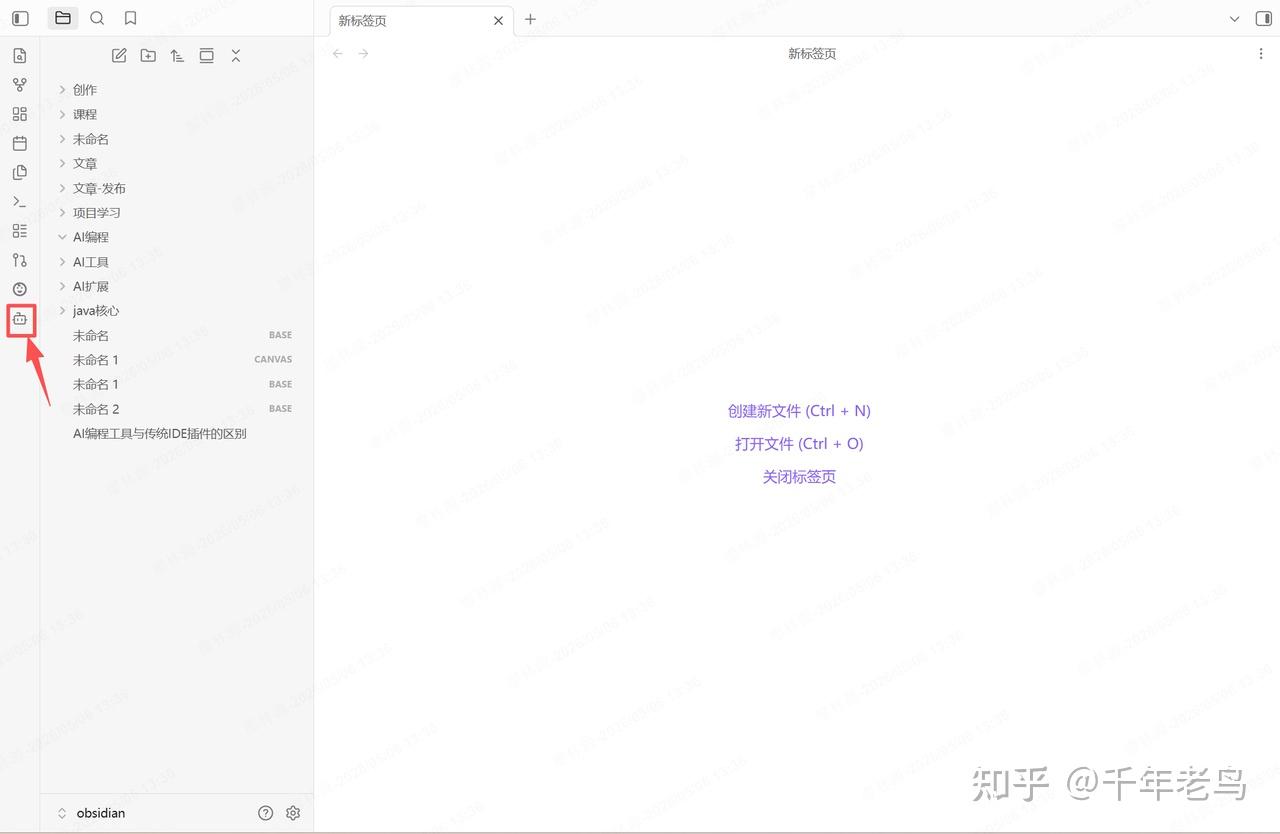Navigate back with the left arrow
Image resolution: width=1280 pixels, height=834 pixels.
point(338,53)
